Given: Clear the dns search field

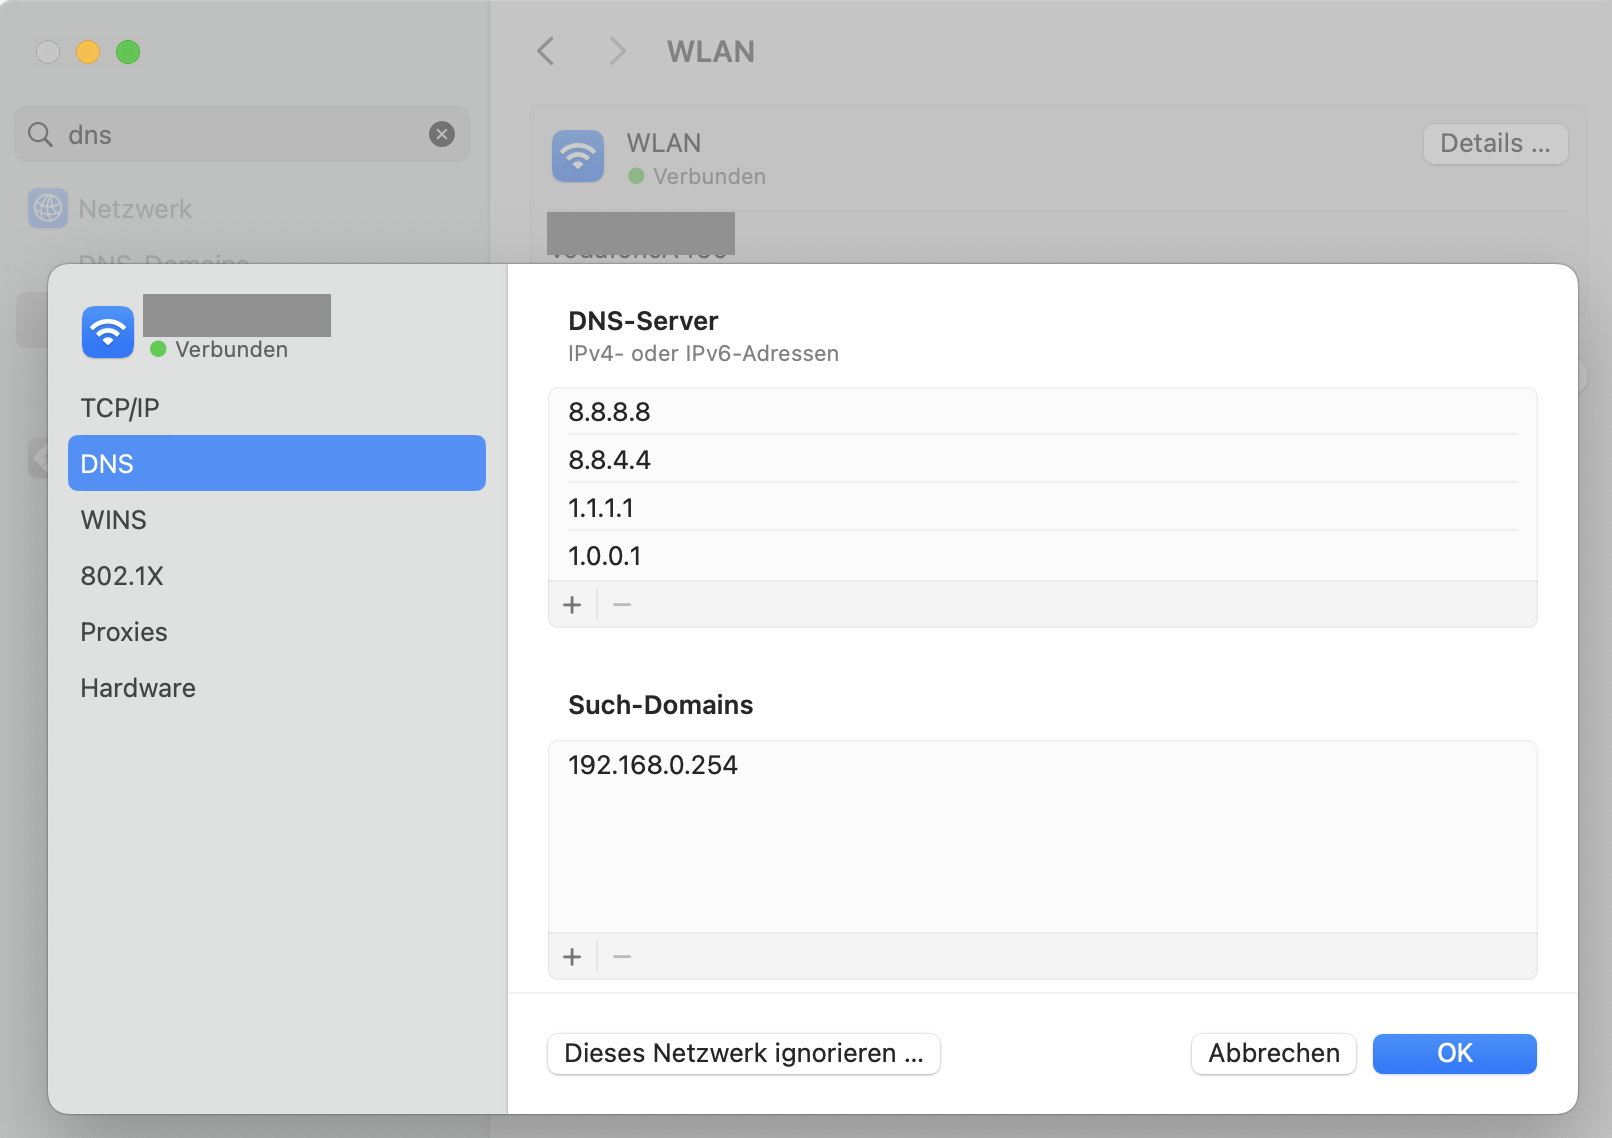Looking at the screenshot, I should tap(442, 134).
